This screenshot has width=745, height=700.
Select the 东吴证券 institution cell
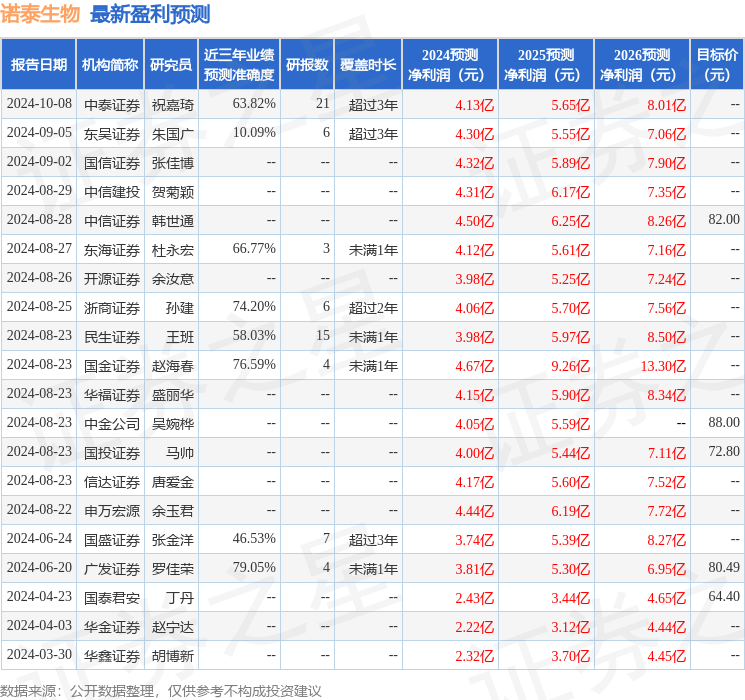[x=112, y=134]
